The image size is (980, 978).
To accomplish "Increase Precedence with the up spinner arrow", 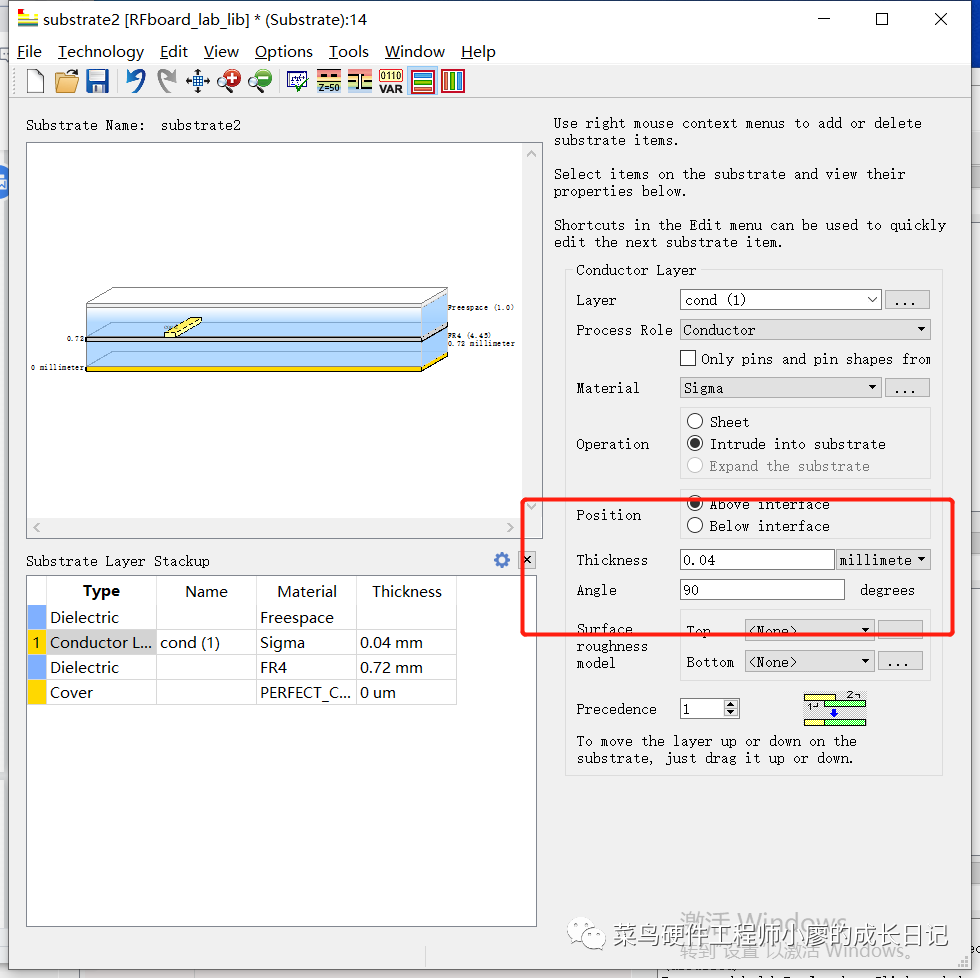I will [731, 704].
